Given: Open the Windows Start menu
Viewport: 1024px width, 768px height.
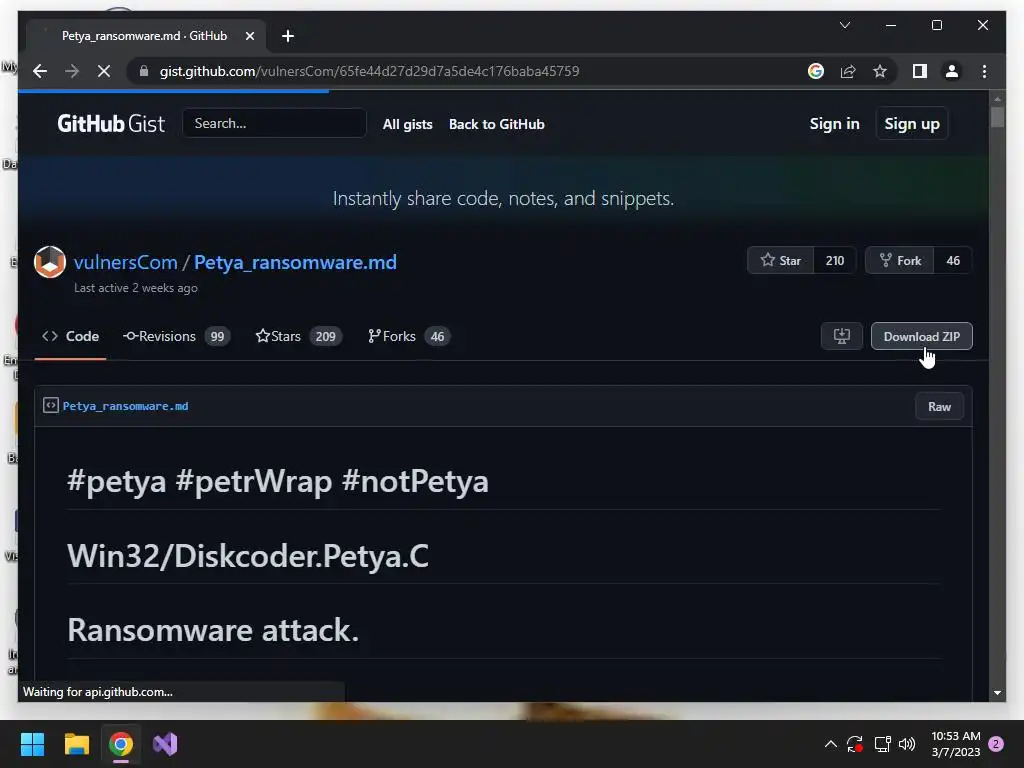Looking at the screenshot, I should [32, 744].
